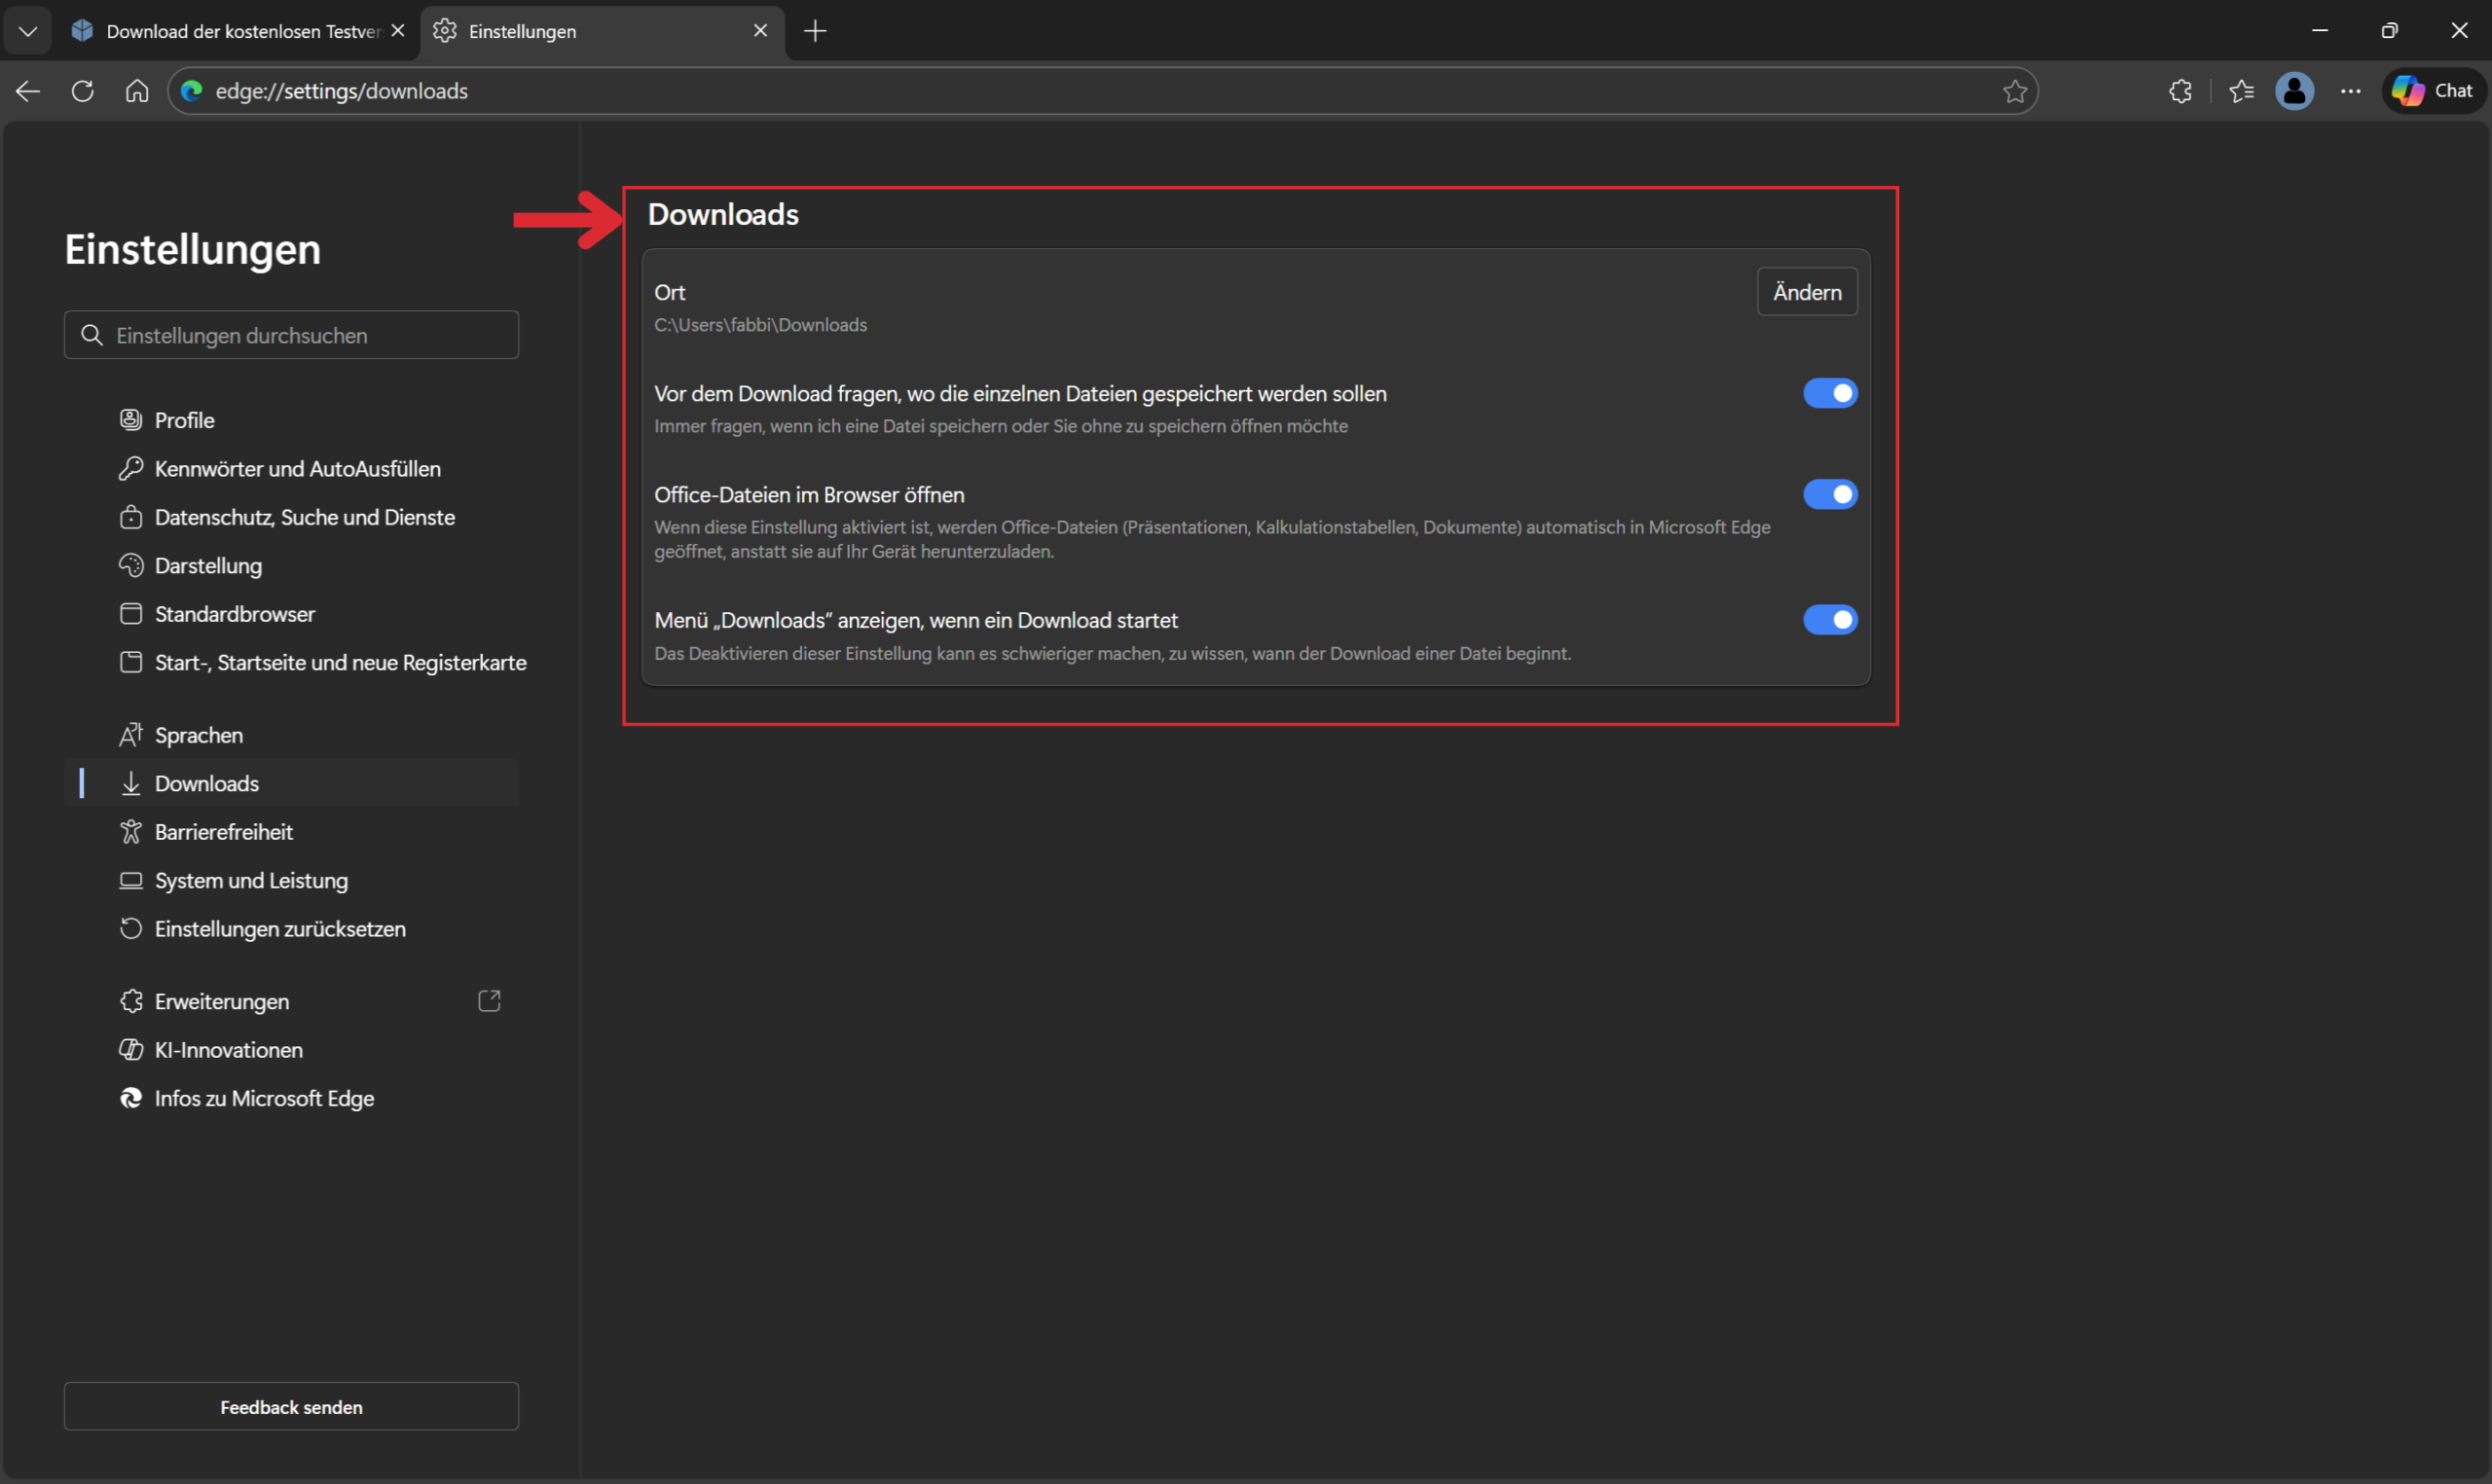Open the Copilot Chat button
The width and height of the screenshot is (2492, 1484).
(x=2433, y=91)
